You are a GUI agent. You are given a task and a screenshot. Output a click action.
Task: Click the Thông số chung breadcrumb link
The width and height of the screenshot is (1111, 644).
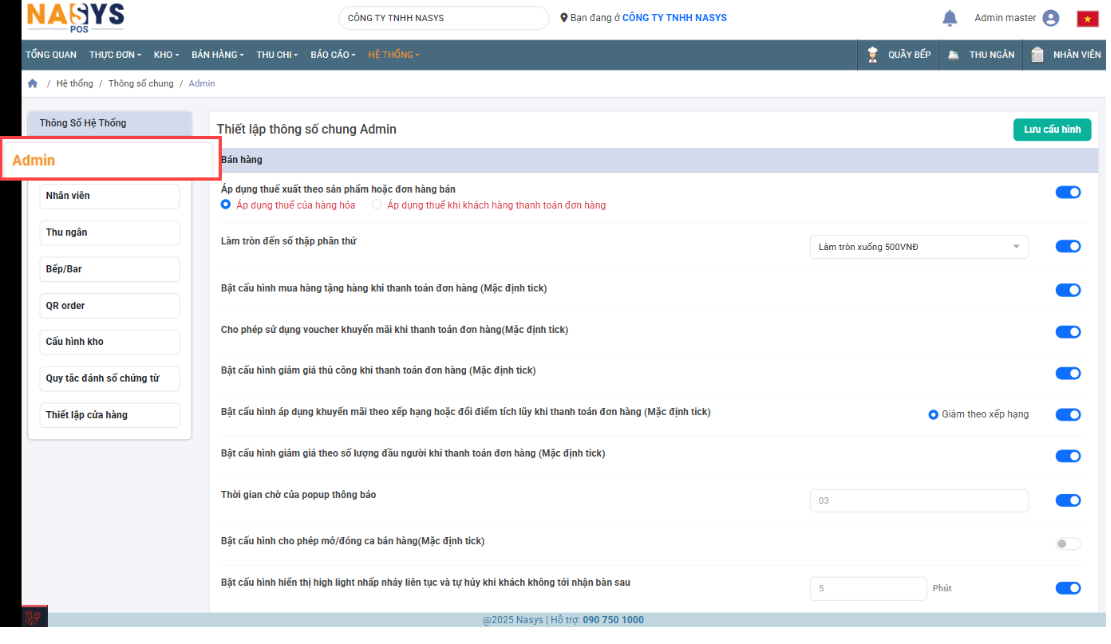pos(140,84)
